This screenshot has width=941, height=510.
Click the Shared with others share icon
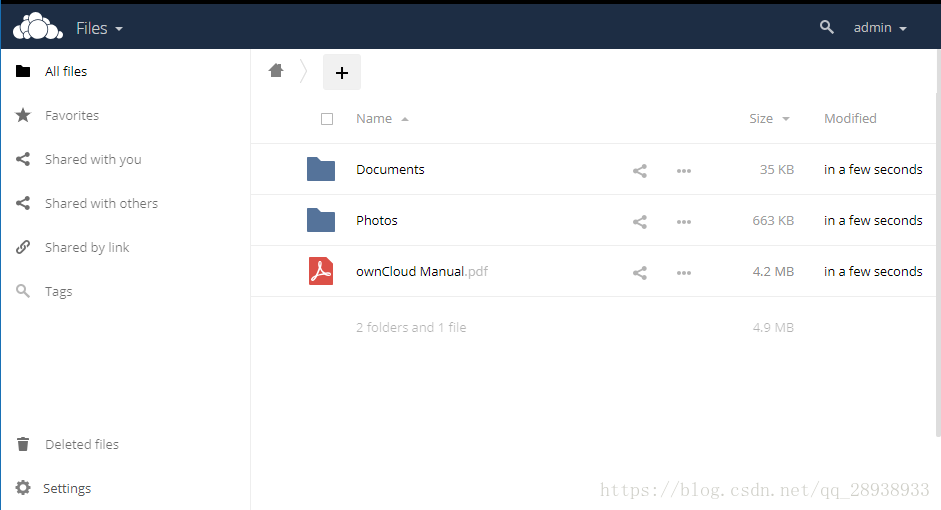(x=23, y=203)
